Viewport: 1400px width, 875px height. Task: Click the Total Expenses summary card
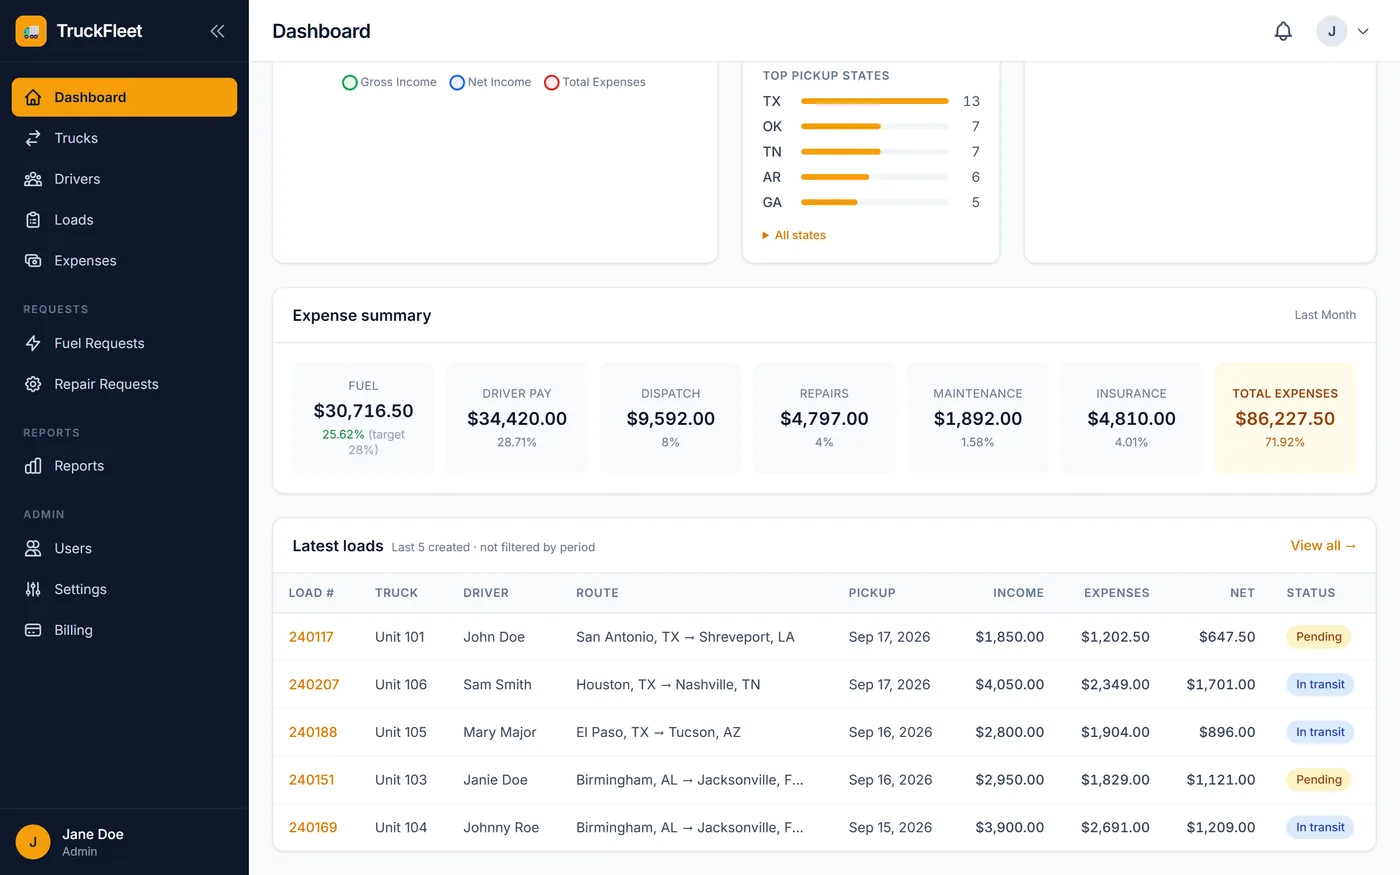point(1285,417)
